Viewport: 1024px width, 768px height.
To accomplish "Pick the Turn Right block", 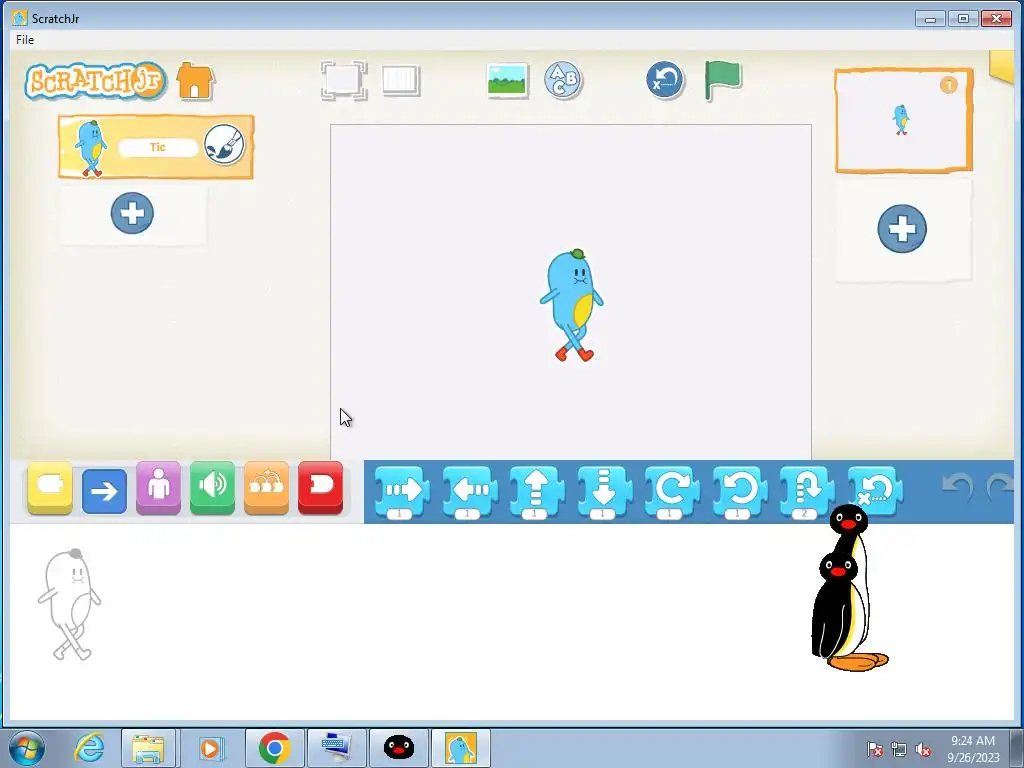I will (671, 492).
